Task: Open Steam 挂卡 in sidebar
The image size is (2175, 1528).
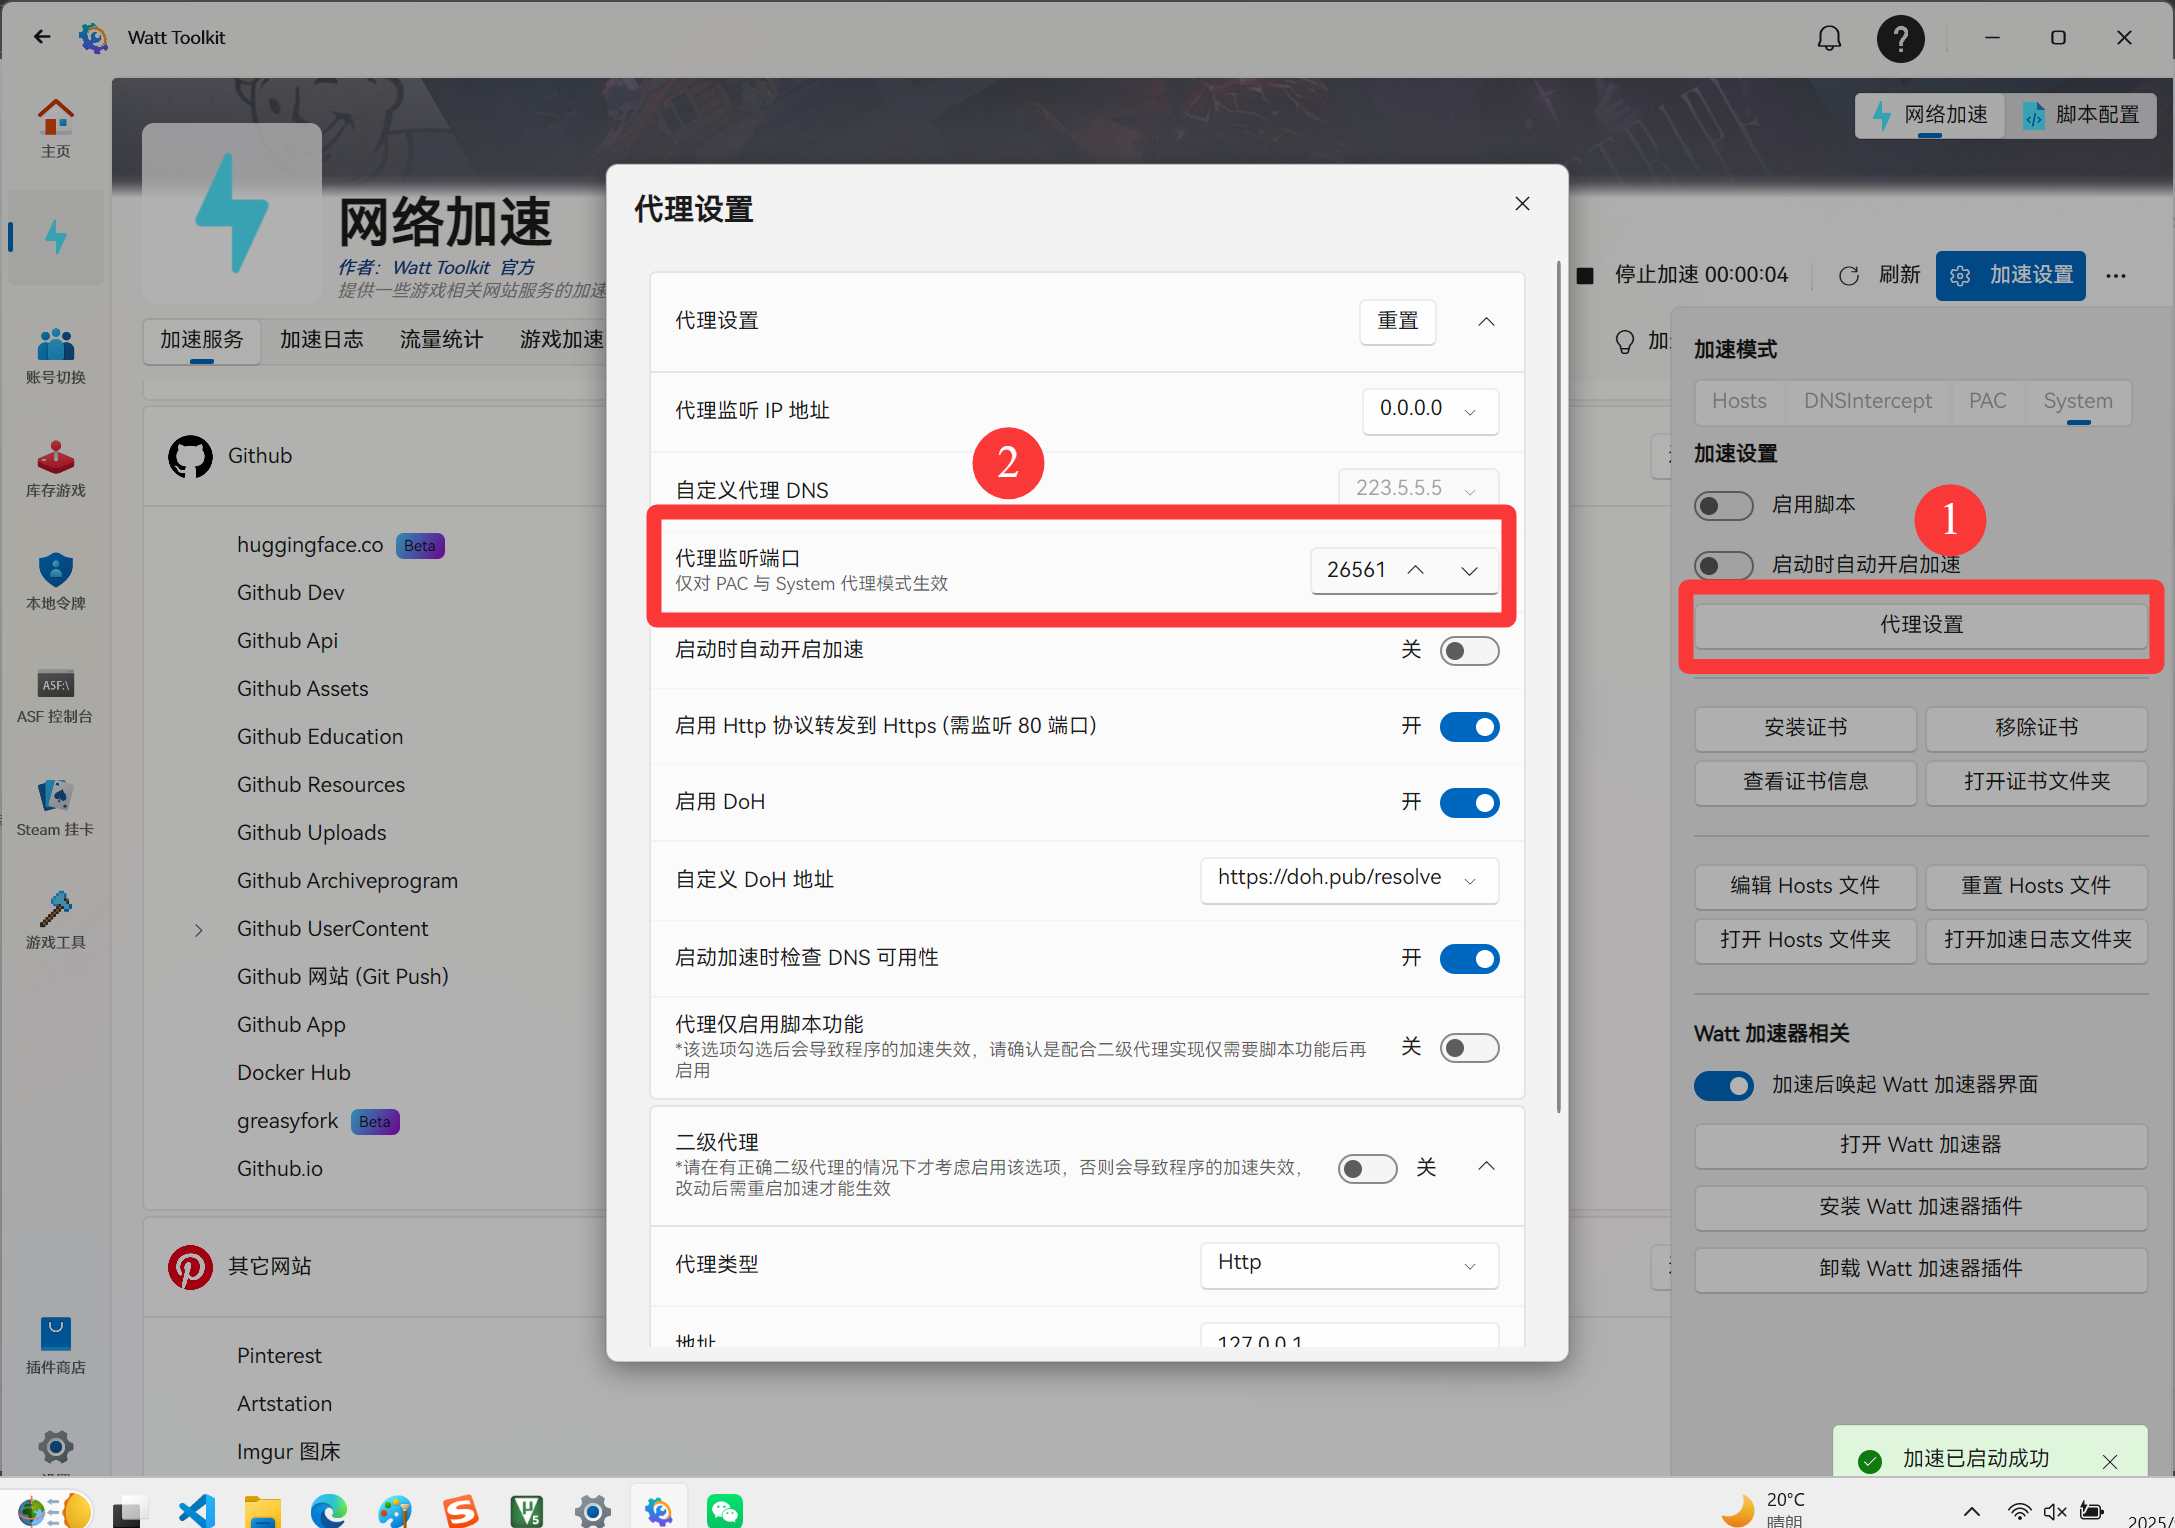Action: coord(56,808)
